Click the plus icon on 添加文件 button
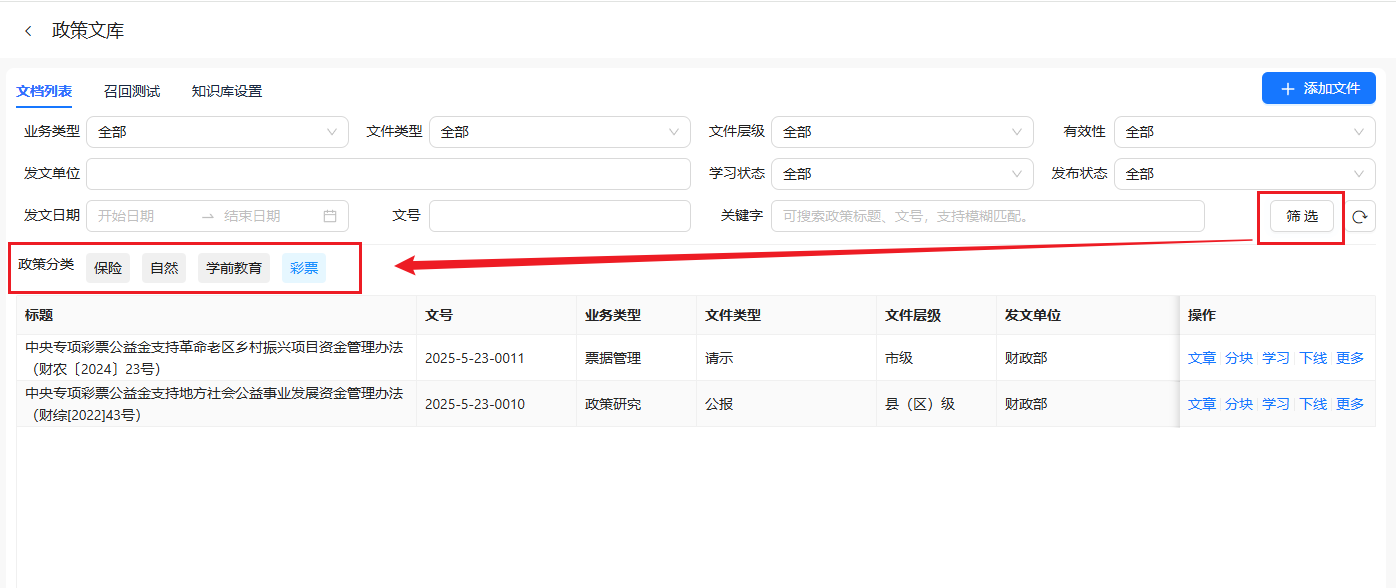The height and width of the screenshot is (588, 1396). point(1288,88)
